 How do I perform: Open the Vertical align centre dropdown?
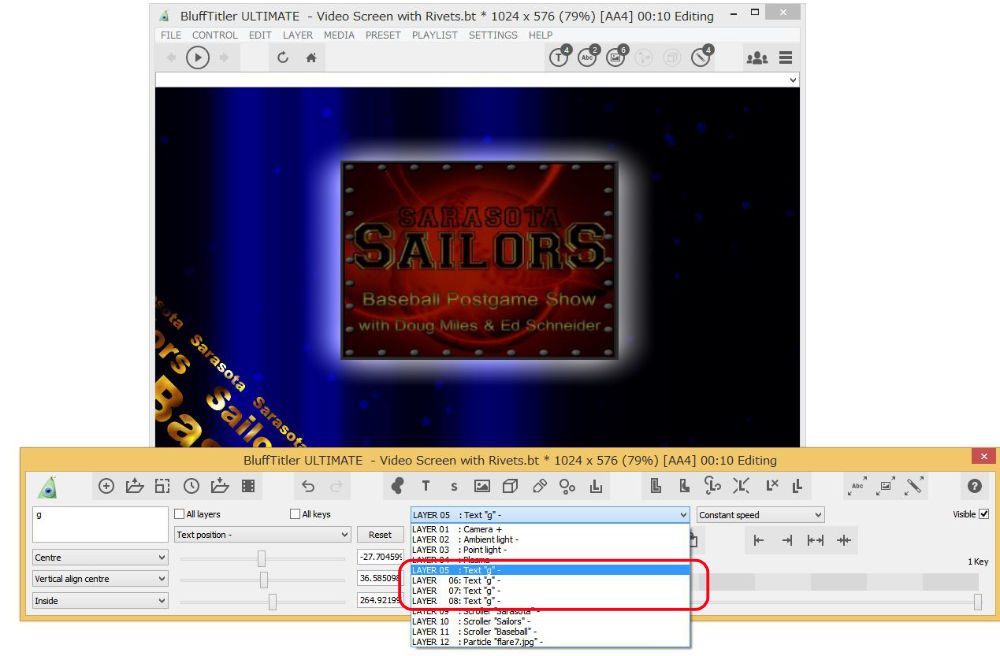click(100, 579)
